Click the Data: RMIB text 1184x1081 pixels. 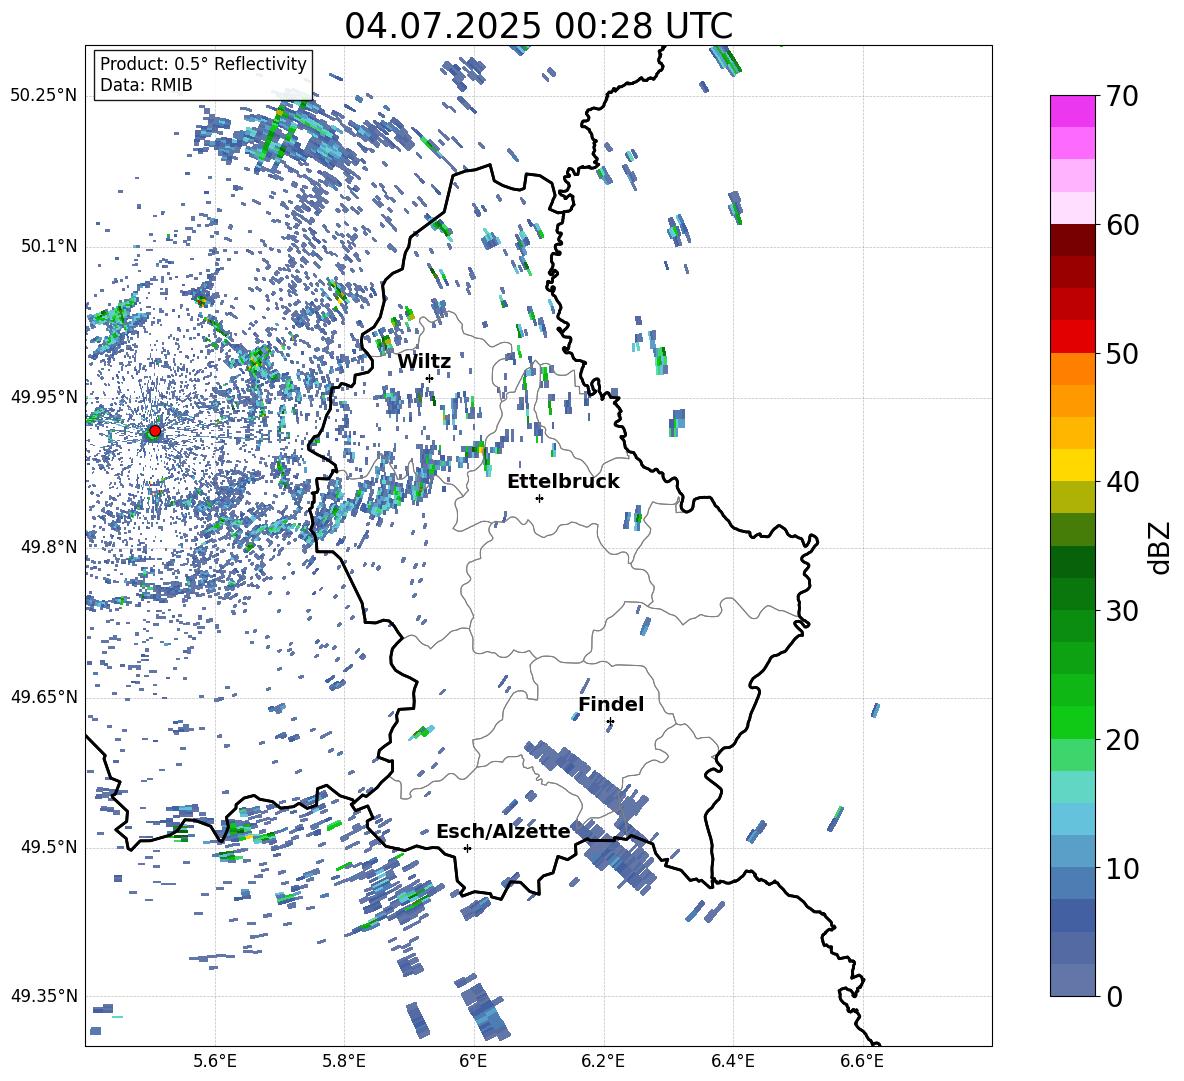[146, 85]
